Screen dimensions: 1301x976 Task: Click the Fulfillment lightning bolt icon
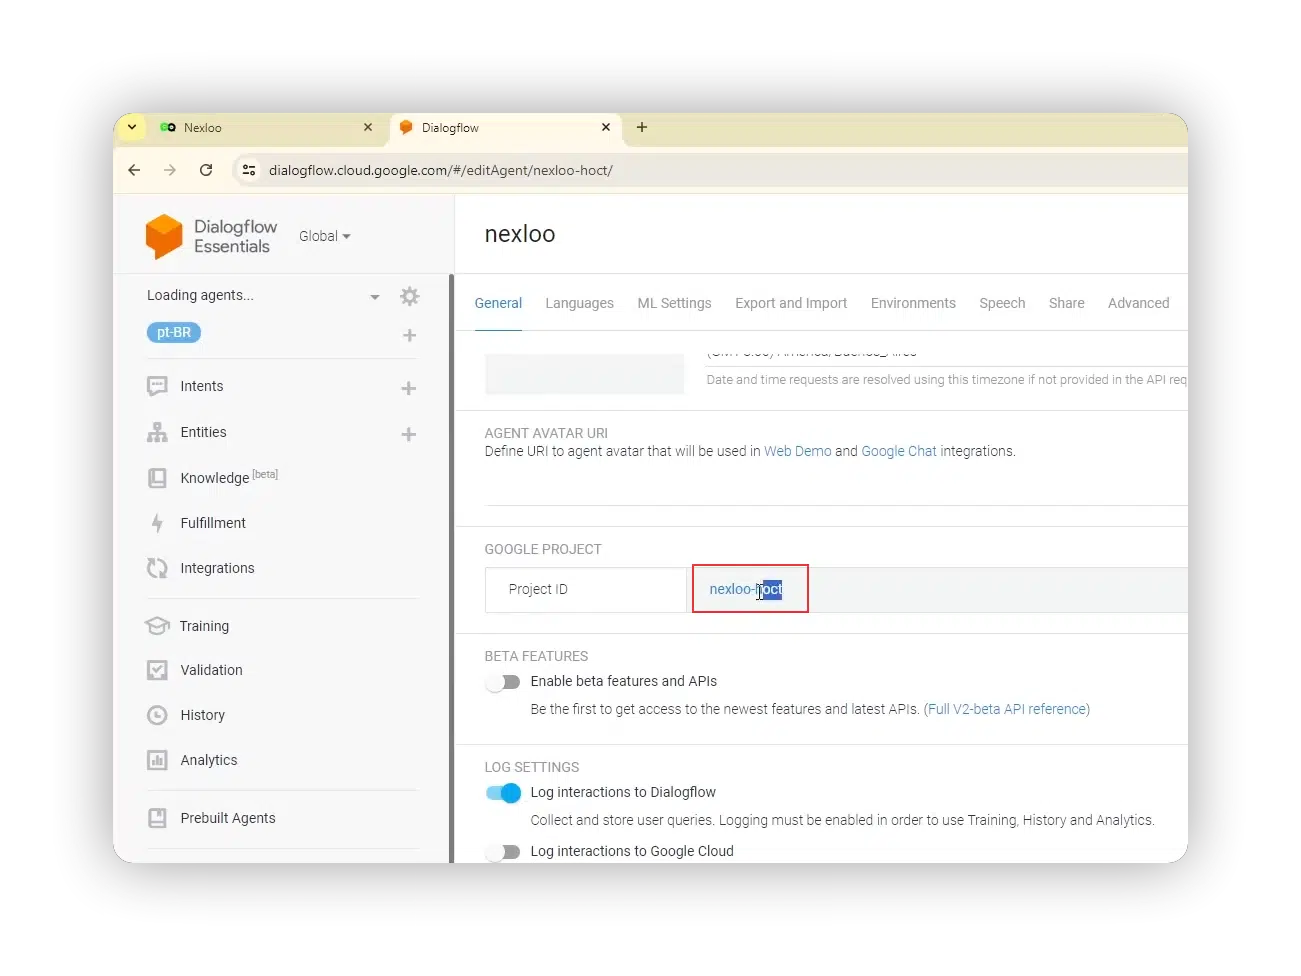click(x=157, y=523)
